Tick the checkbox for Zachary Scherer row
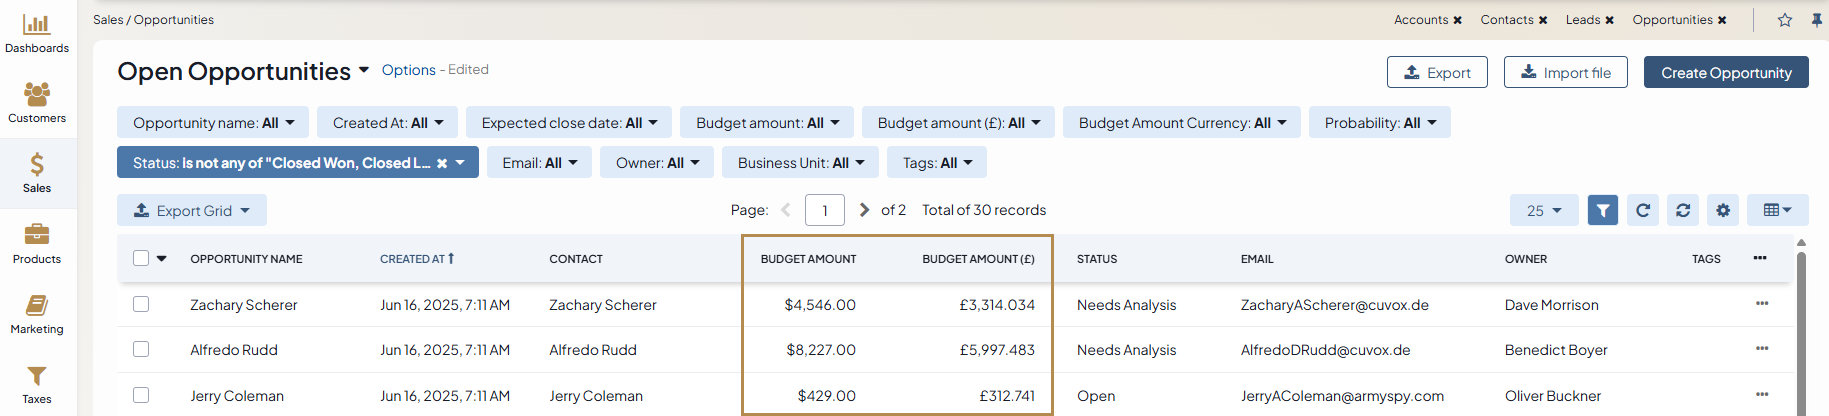Viewport: 1829px width, 416px height. click(141, 304)
